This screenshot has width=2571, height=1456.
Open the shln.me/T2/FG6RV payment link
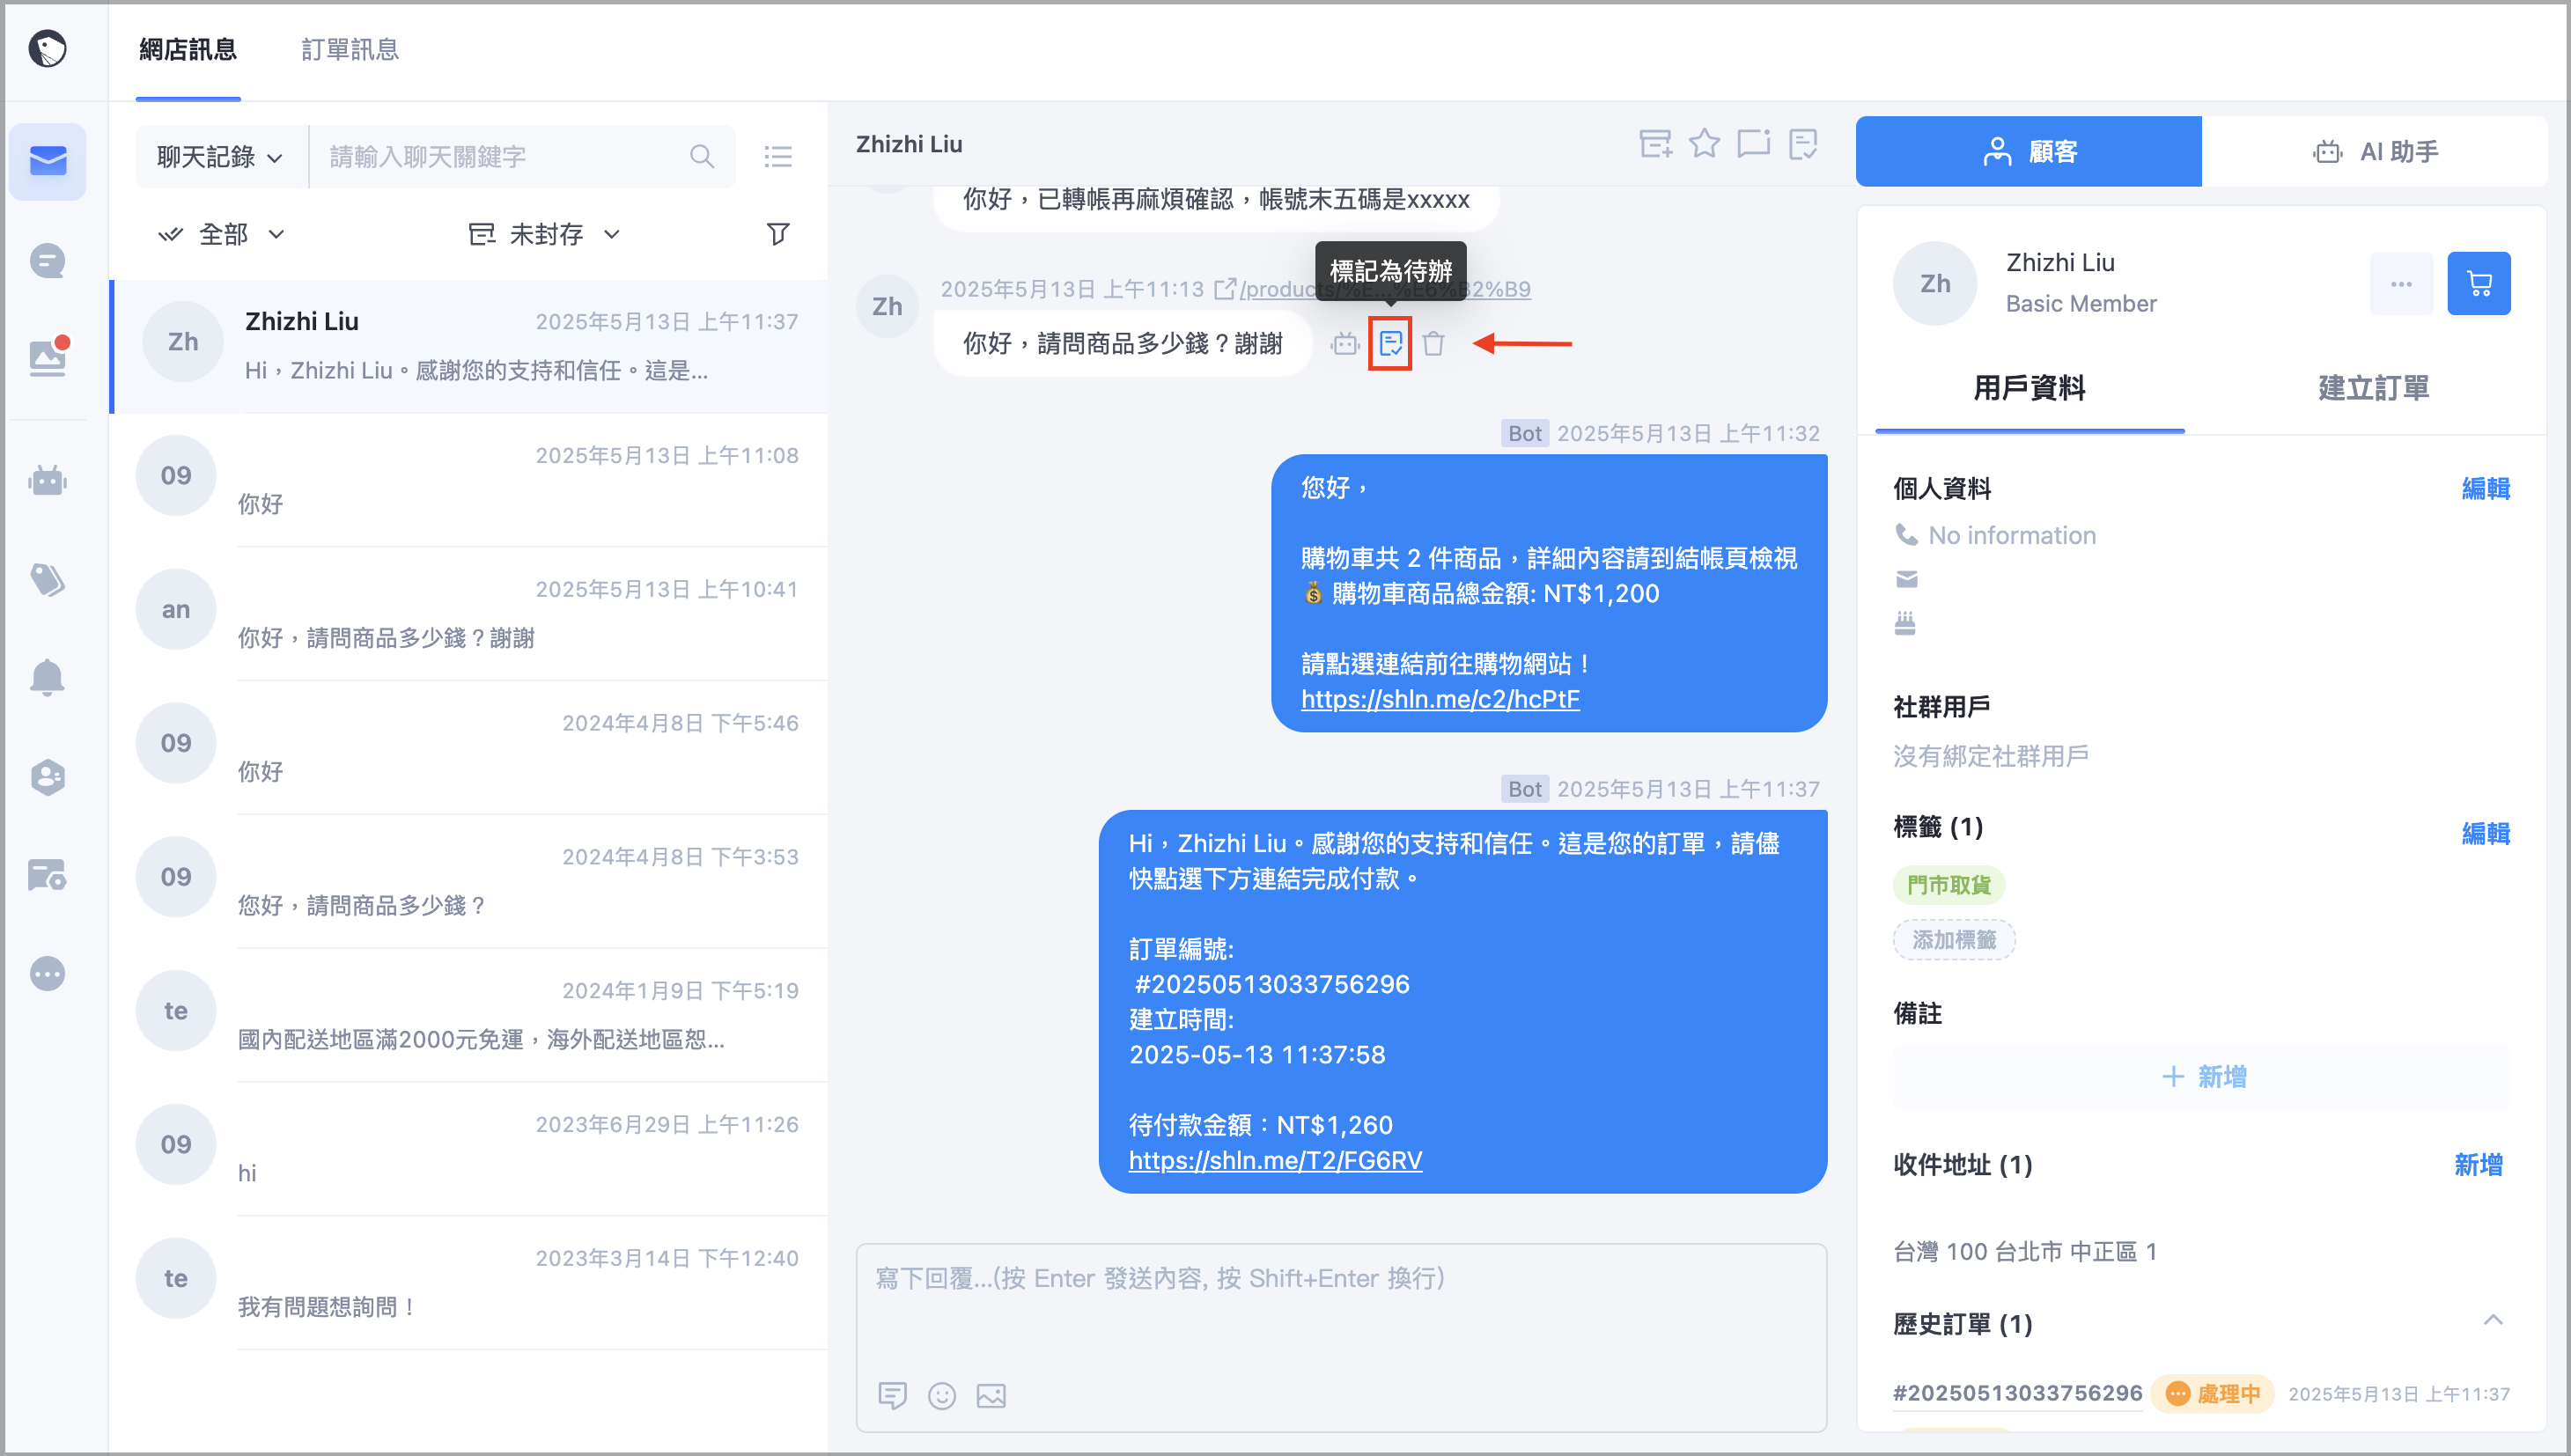click(1275, 1160)
